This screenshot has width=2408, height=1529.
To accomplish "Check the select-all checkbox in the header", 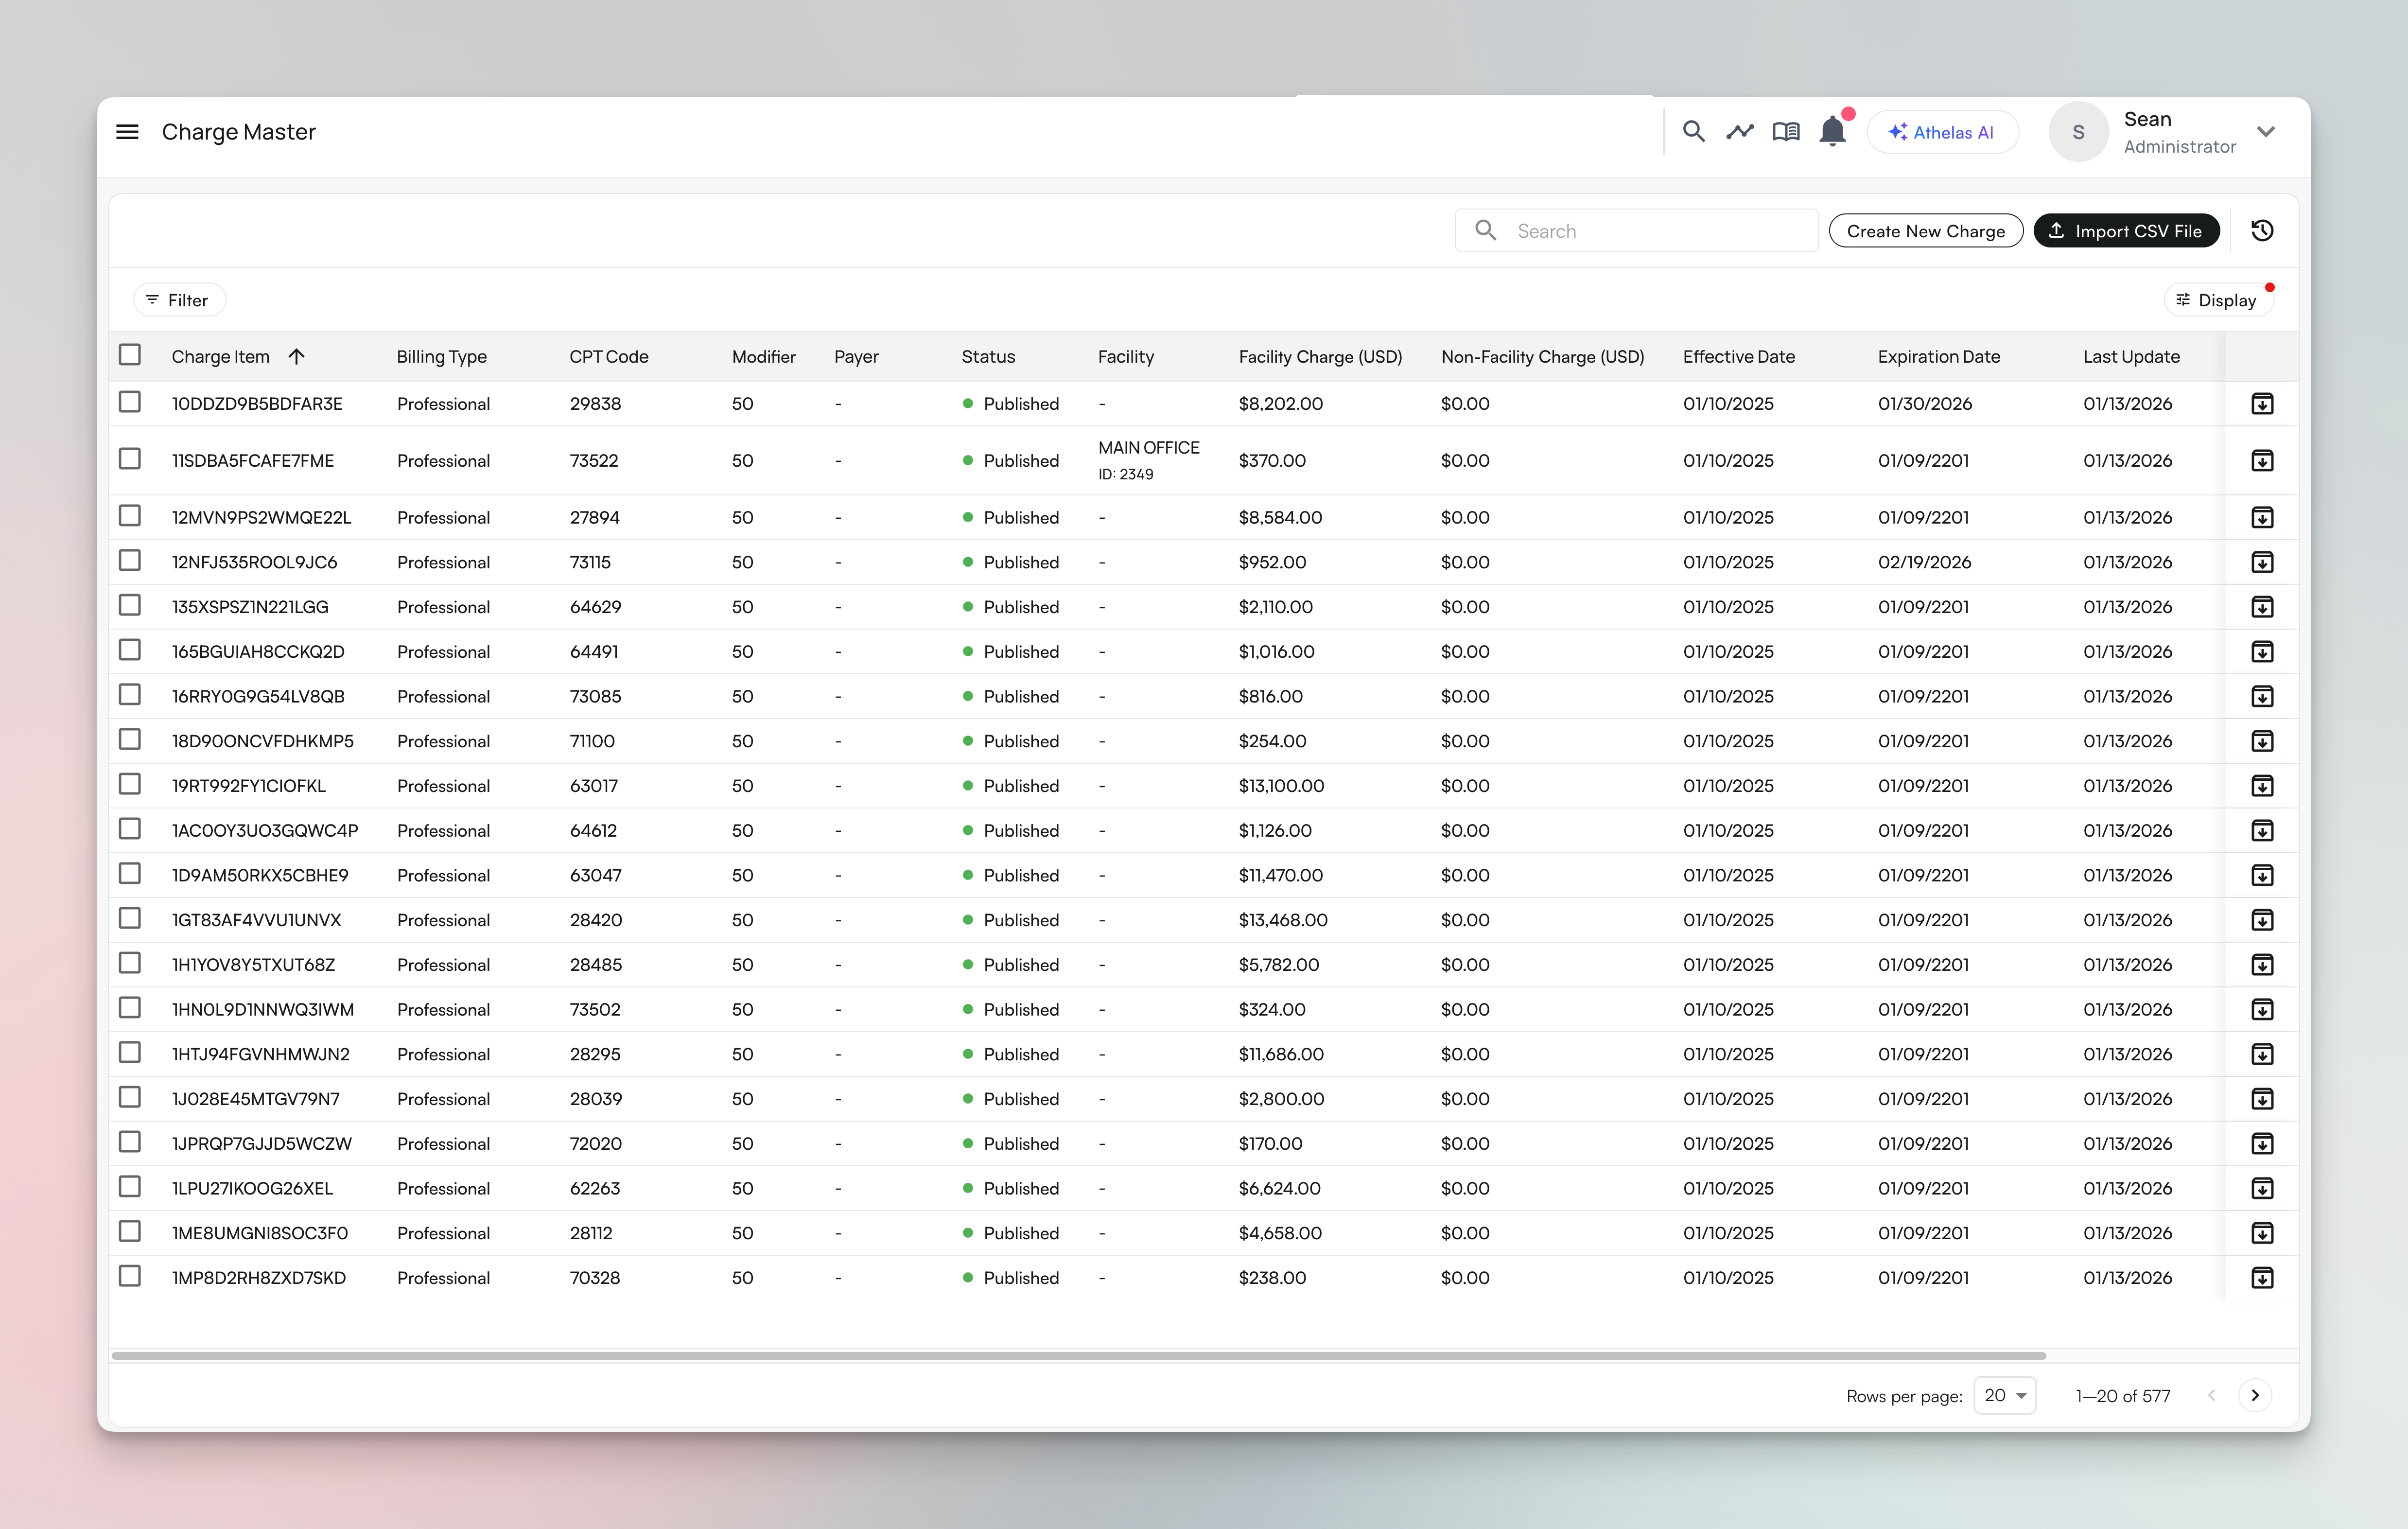I will [x=130, y=355].
